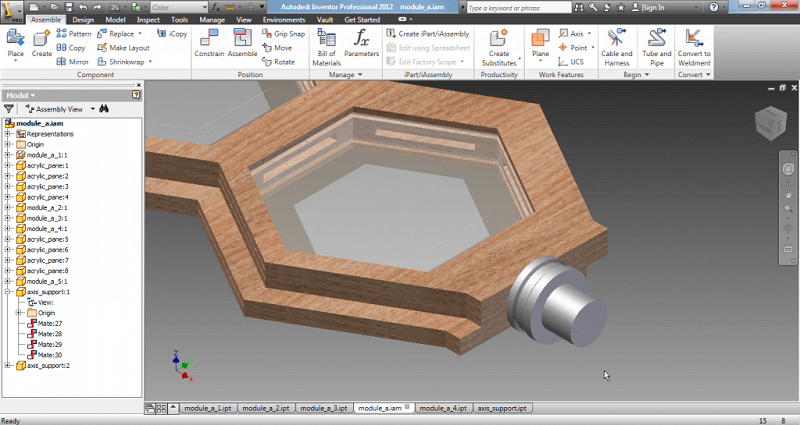Viewport: 800px width, 425px height.
Task: Open the Inspect ribbon tab
Action: pyautogui.click(x=148, y=20)
